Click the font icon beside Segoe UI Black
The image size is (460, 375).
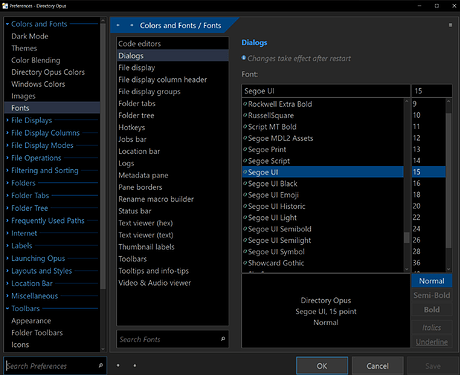245,183
